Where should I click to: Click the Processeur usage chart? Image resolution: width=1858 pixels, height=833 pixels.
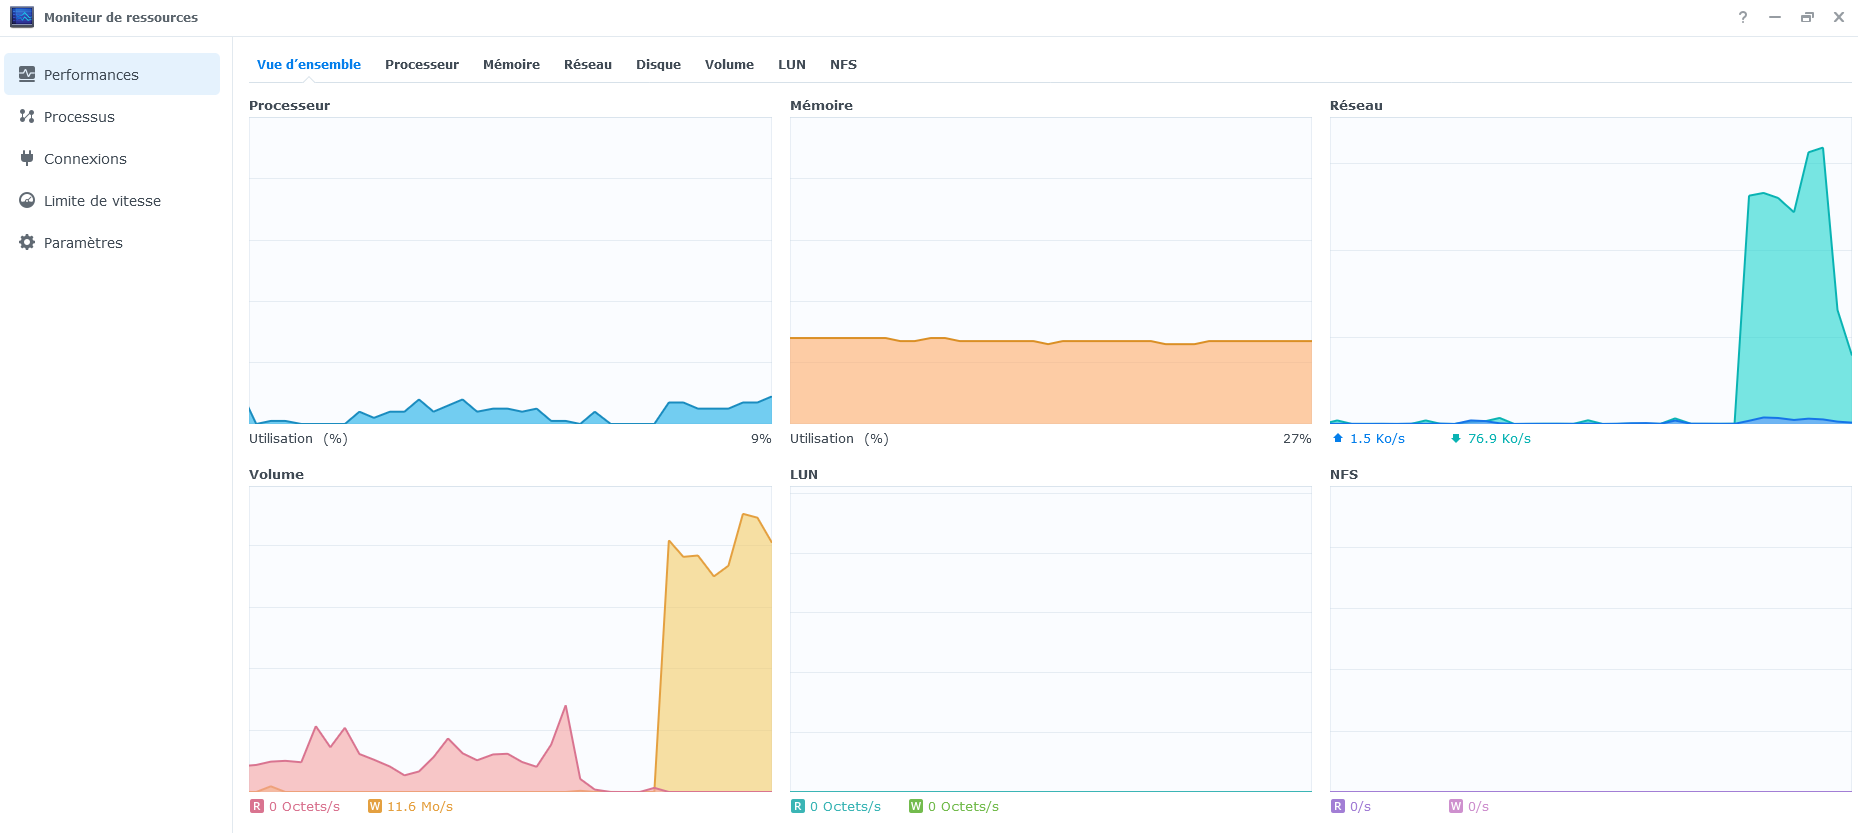[510, 270]
